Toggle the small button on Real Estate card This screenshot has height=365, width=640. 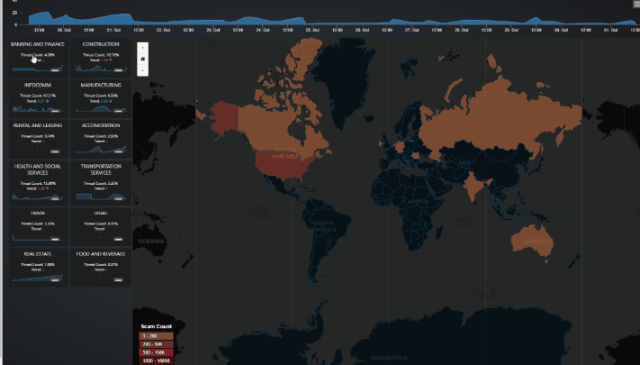[x=55, y=280]
